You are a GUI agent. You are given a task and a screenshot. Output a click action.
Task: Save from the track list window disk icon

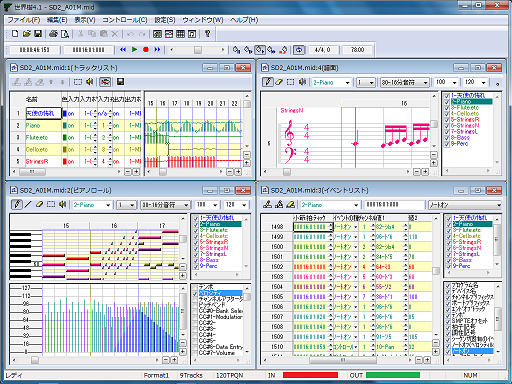click(x=120, y=82)
